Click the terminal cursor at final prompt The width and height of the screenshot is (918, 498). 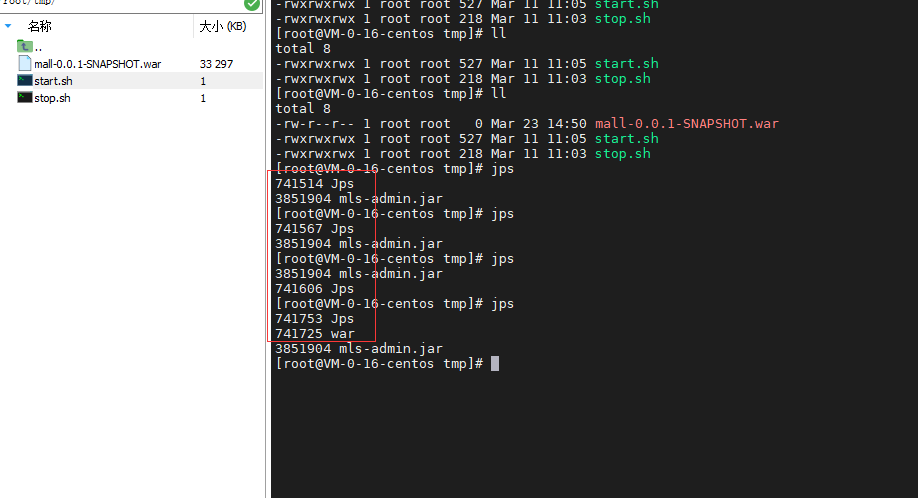pos(495,363)
